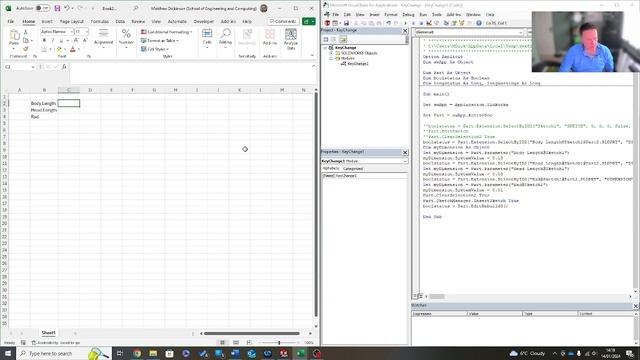The width and height of the screenshot is (640, 360).
Task: Click the Fill Color bucket icon
Action: [59, 49]
